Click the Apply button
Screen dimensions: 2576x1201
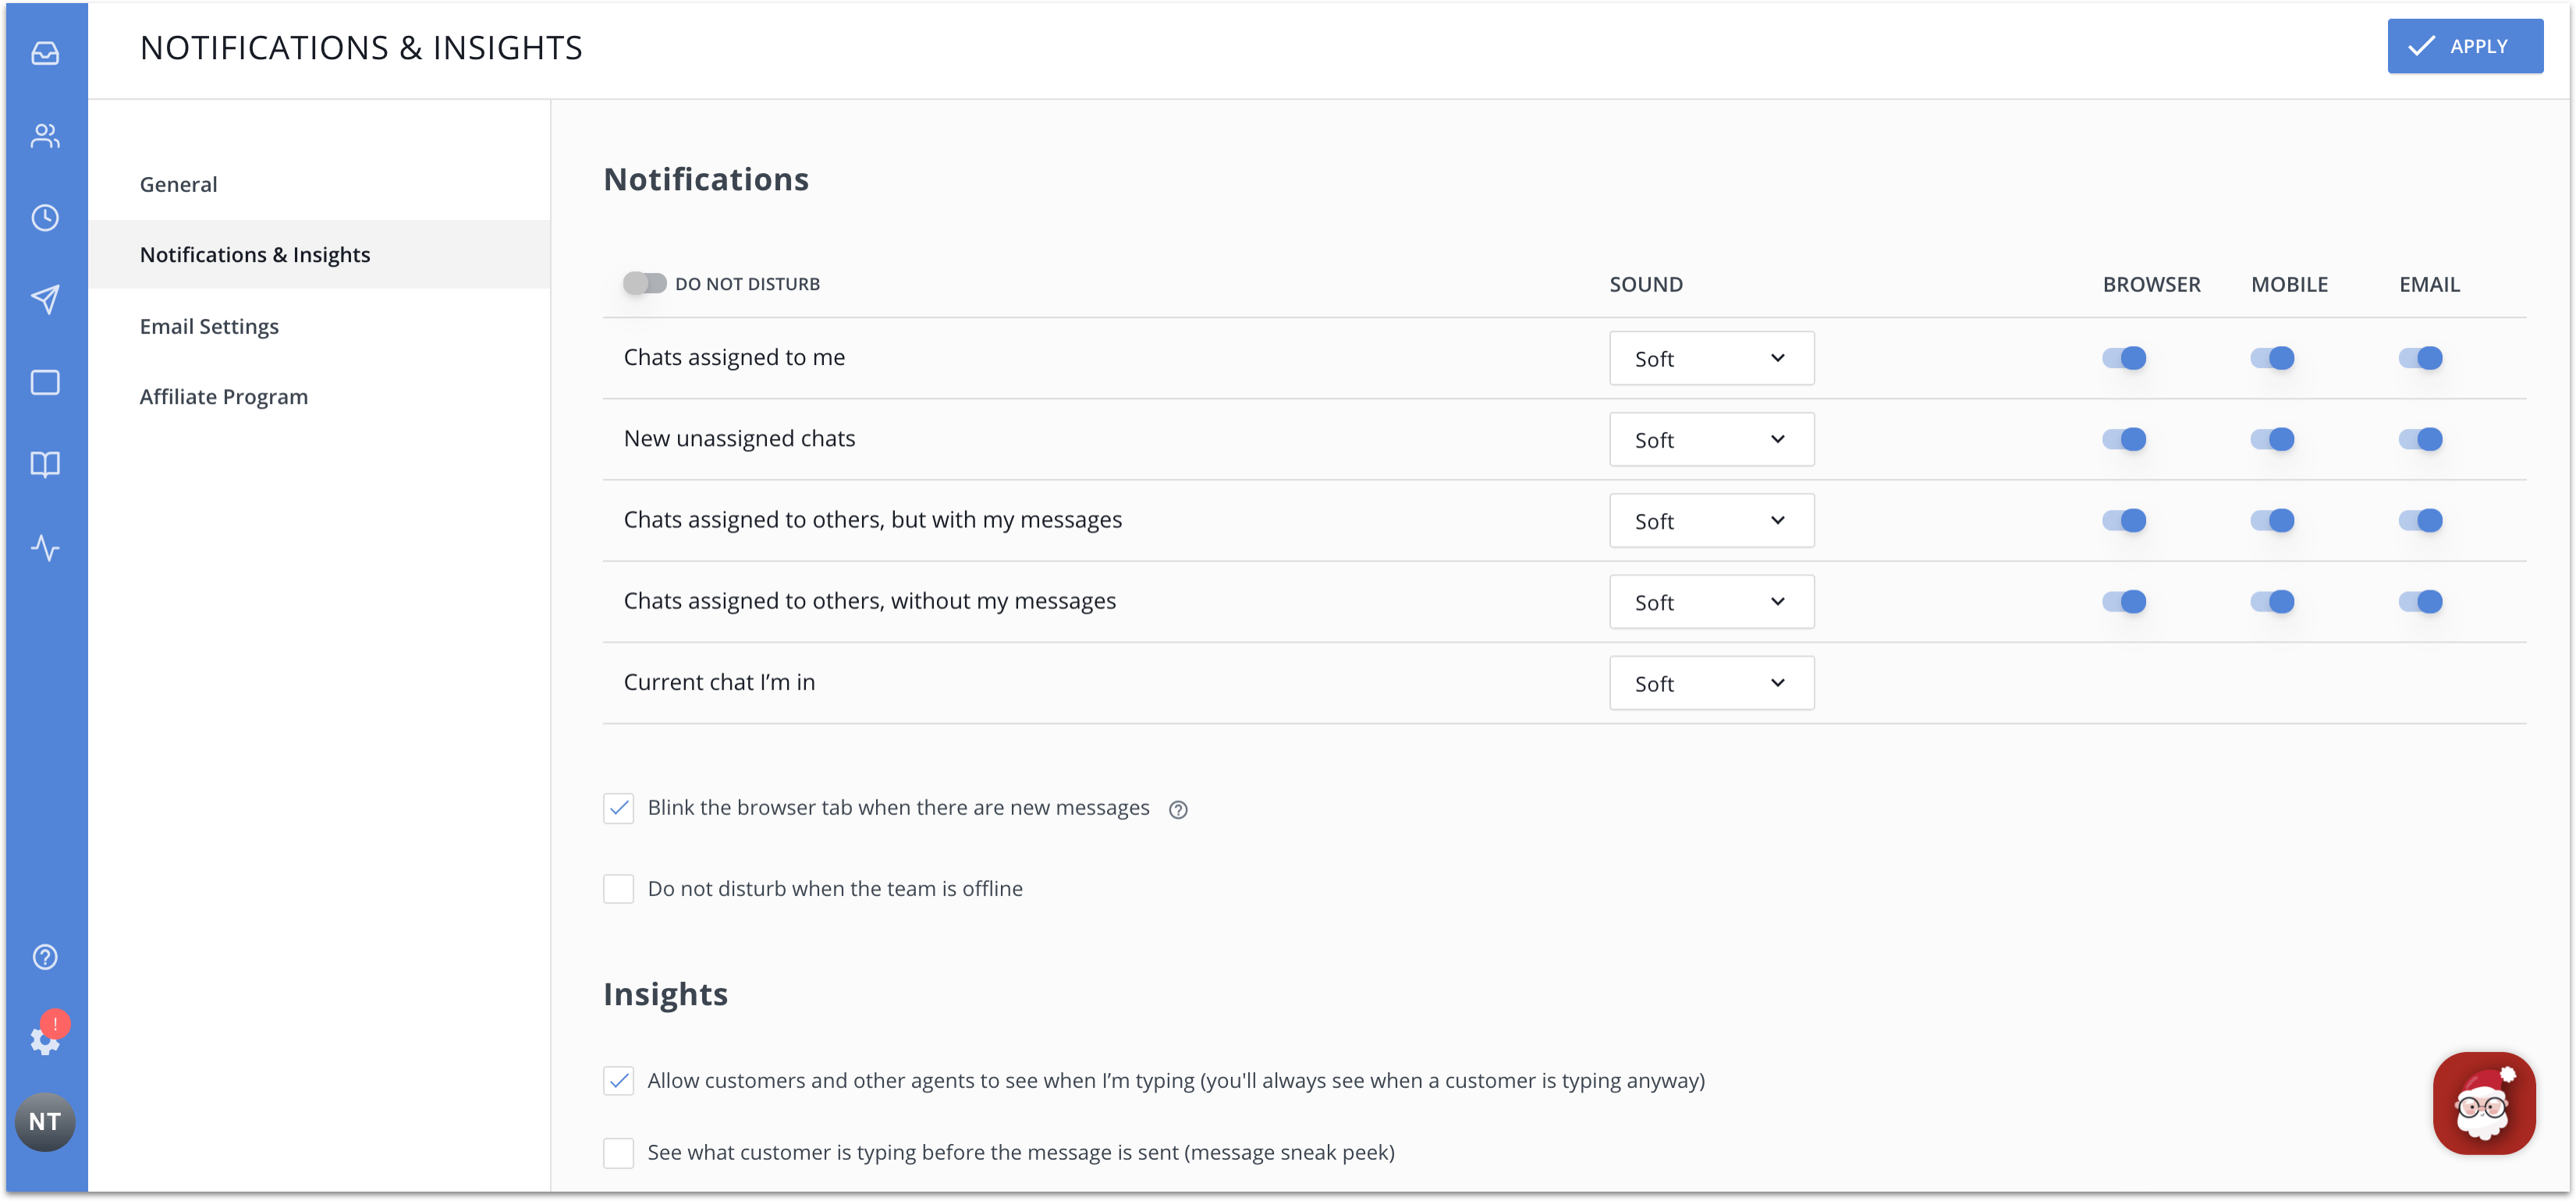click(x=2465, y=46)
